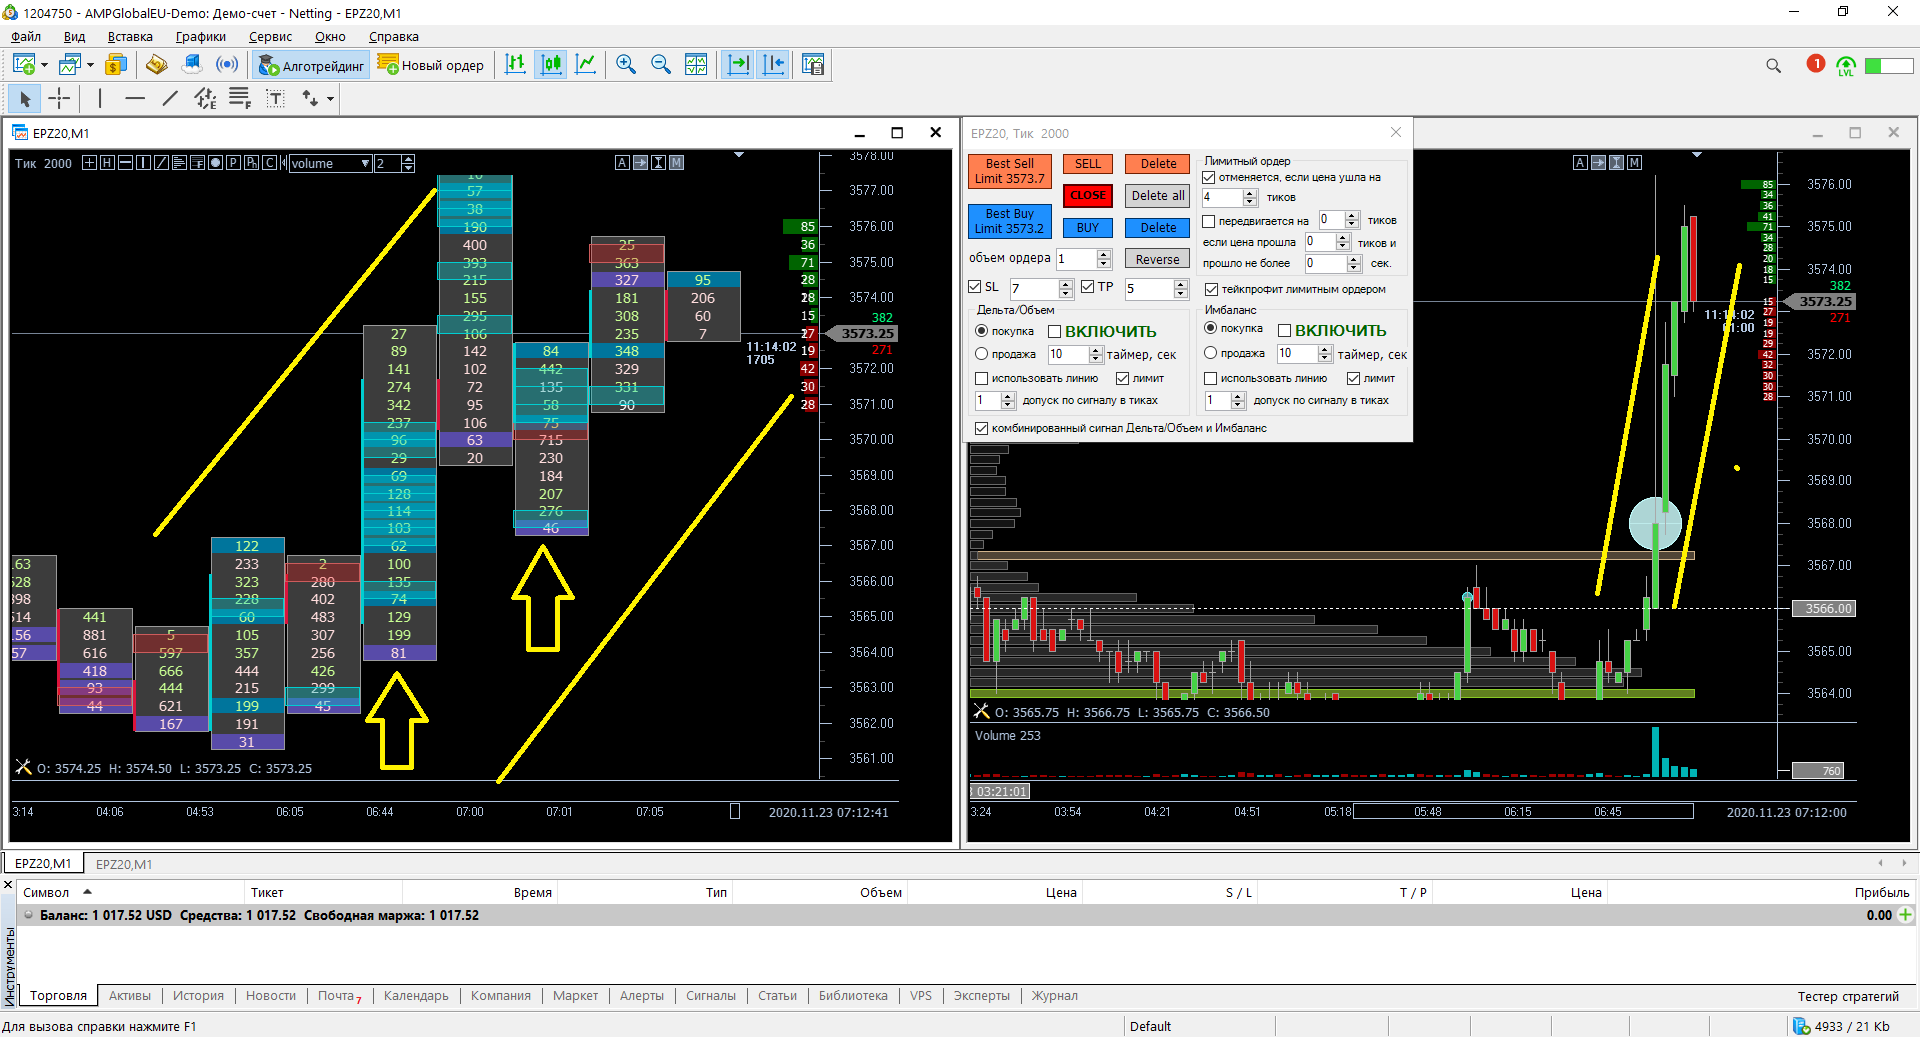The image size is (1920, 1037).
Task: Click the green connection progress bar
Action: click(x=1889, y=66)
